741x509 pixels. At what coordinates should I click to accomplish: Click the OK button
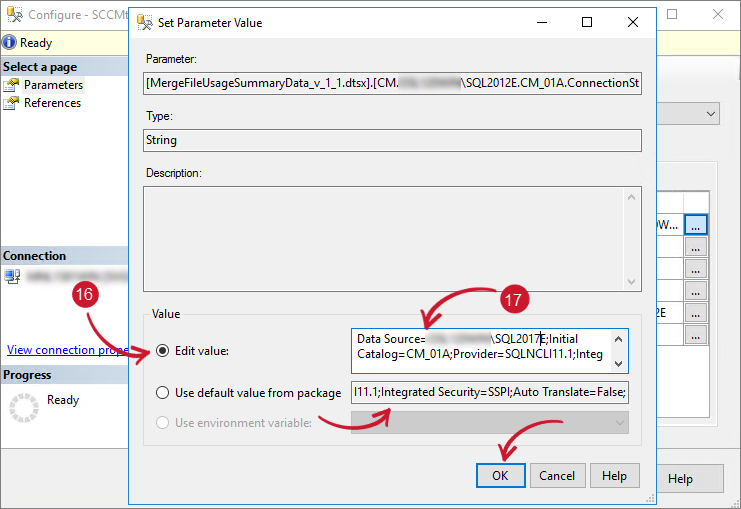click(x=500, y=475)
